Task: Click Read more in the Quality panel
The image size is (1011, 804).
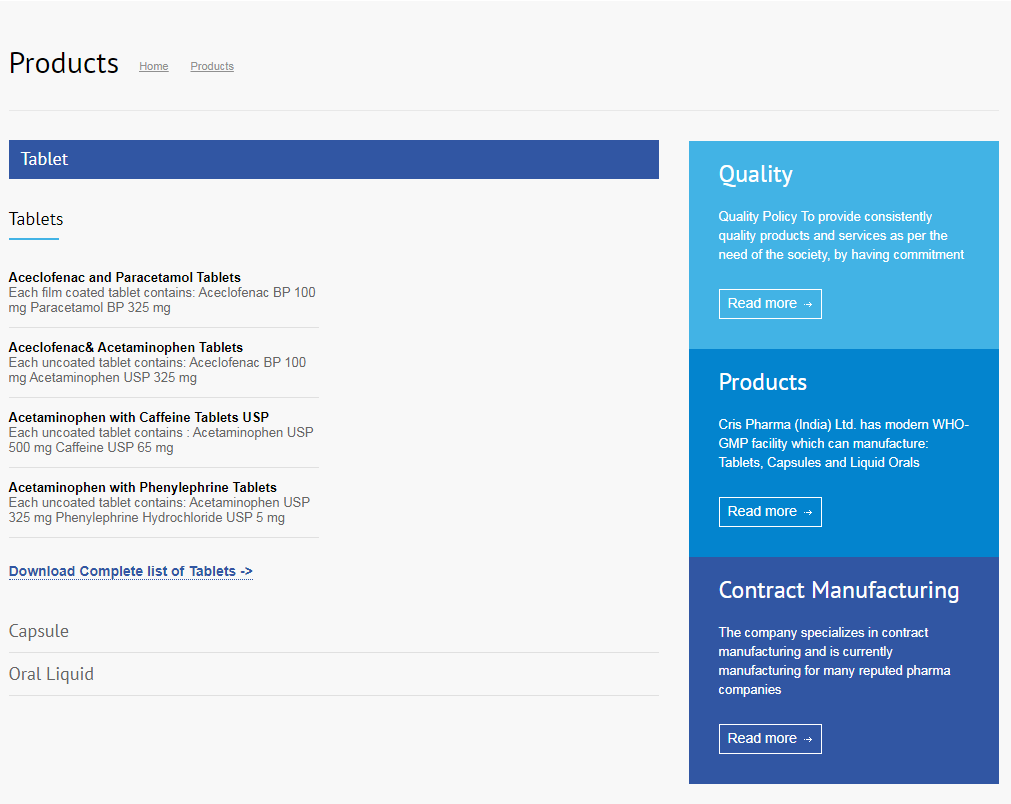Action: pos(769,303)
